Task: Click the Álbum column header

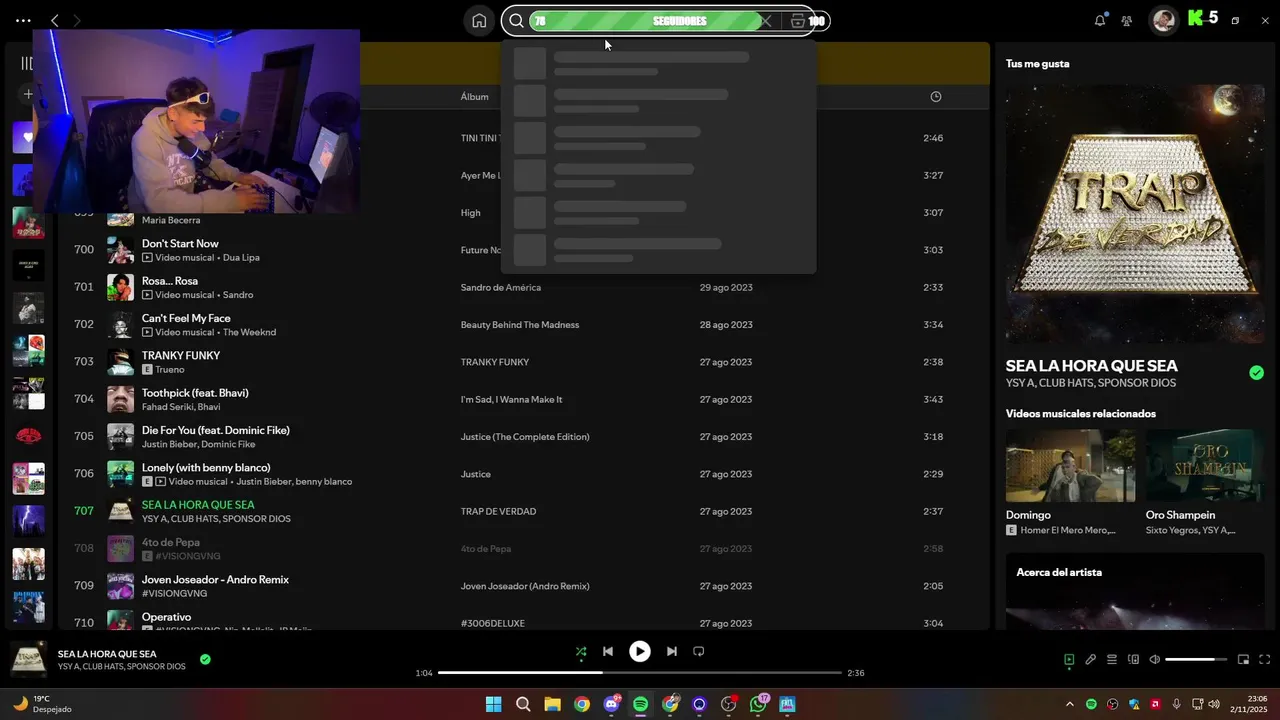Action: click(x=474, y=97)
